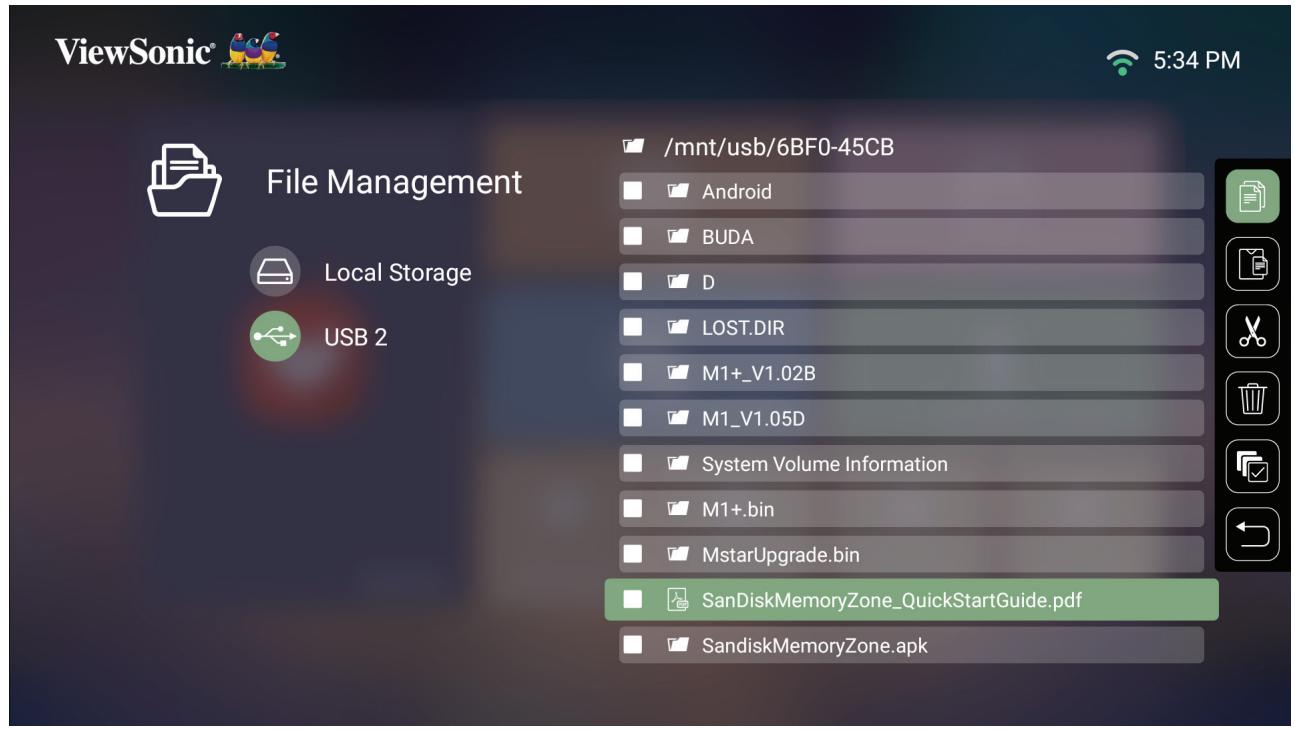Select the MstarUpgrade.bin file name
Image resolution: width=1295 pixels, height=730 pixels.
coord(781,554)
